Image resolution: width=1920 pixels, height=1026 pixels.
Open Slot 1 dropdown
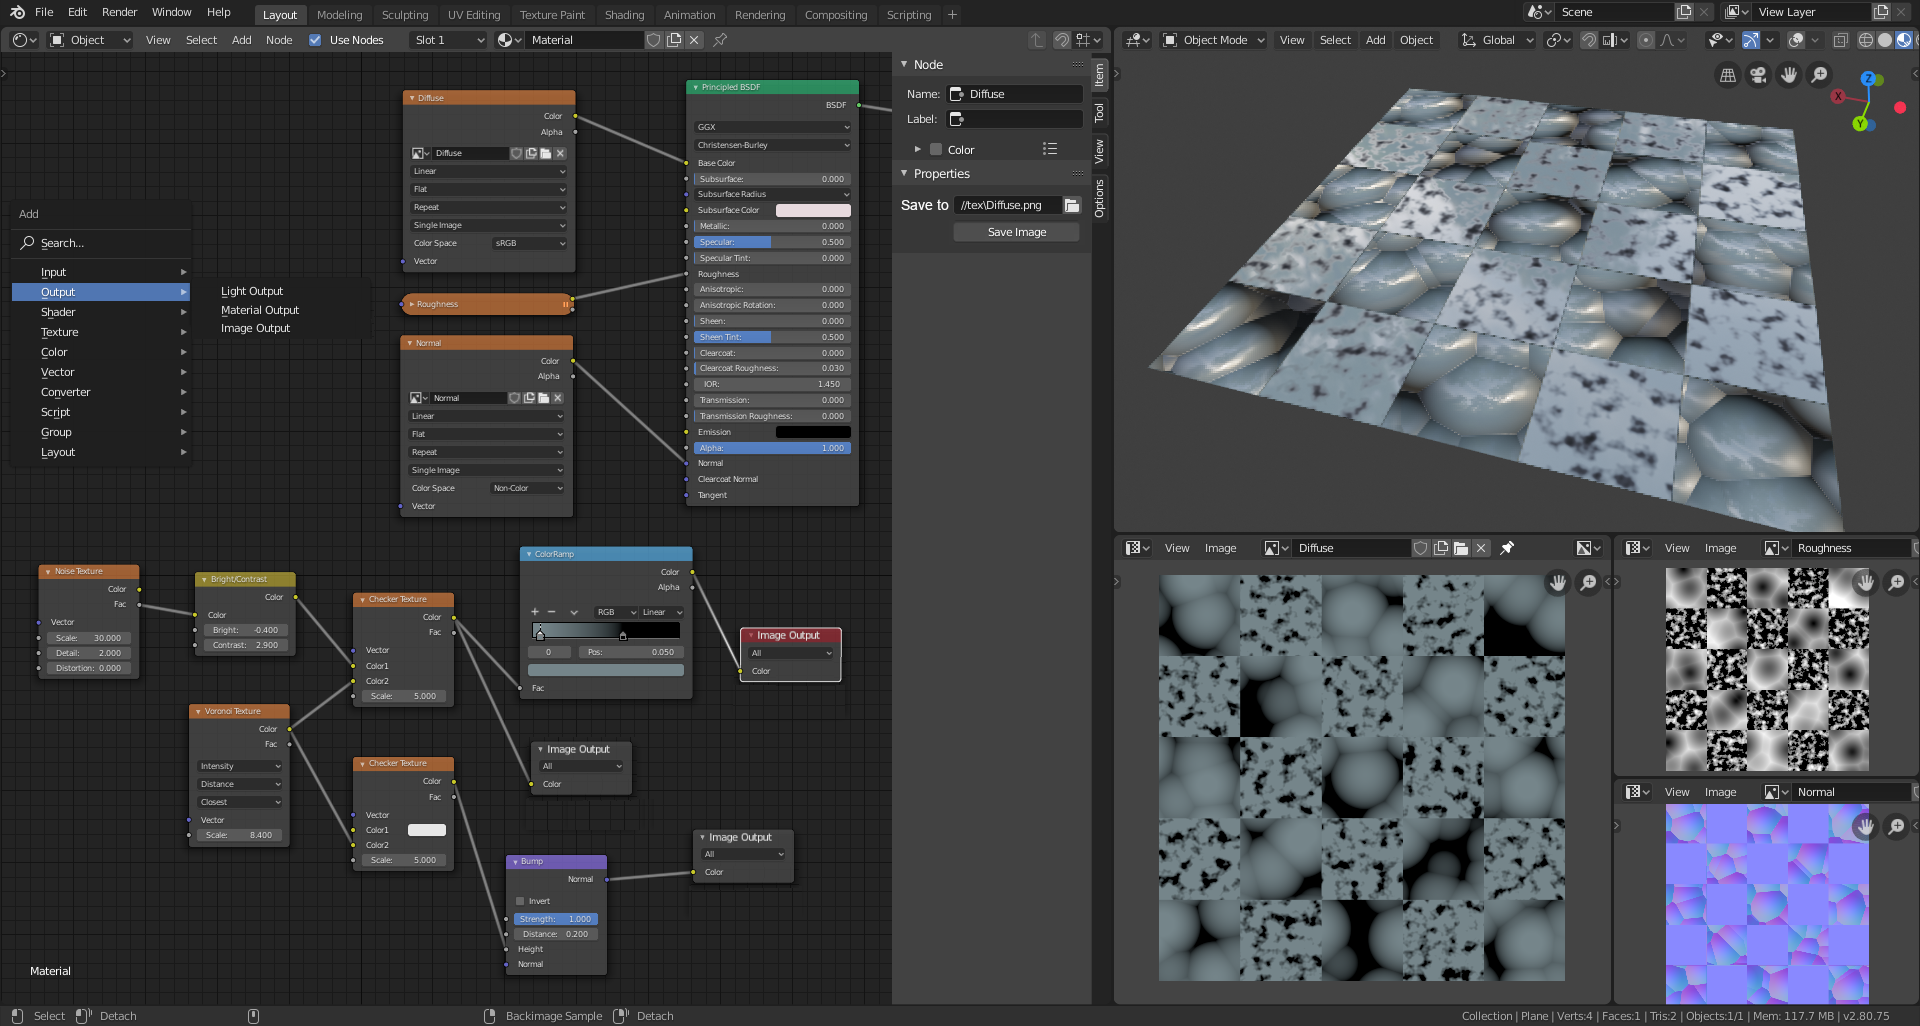[449, 40]
